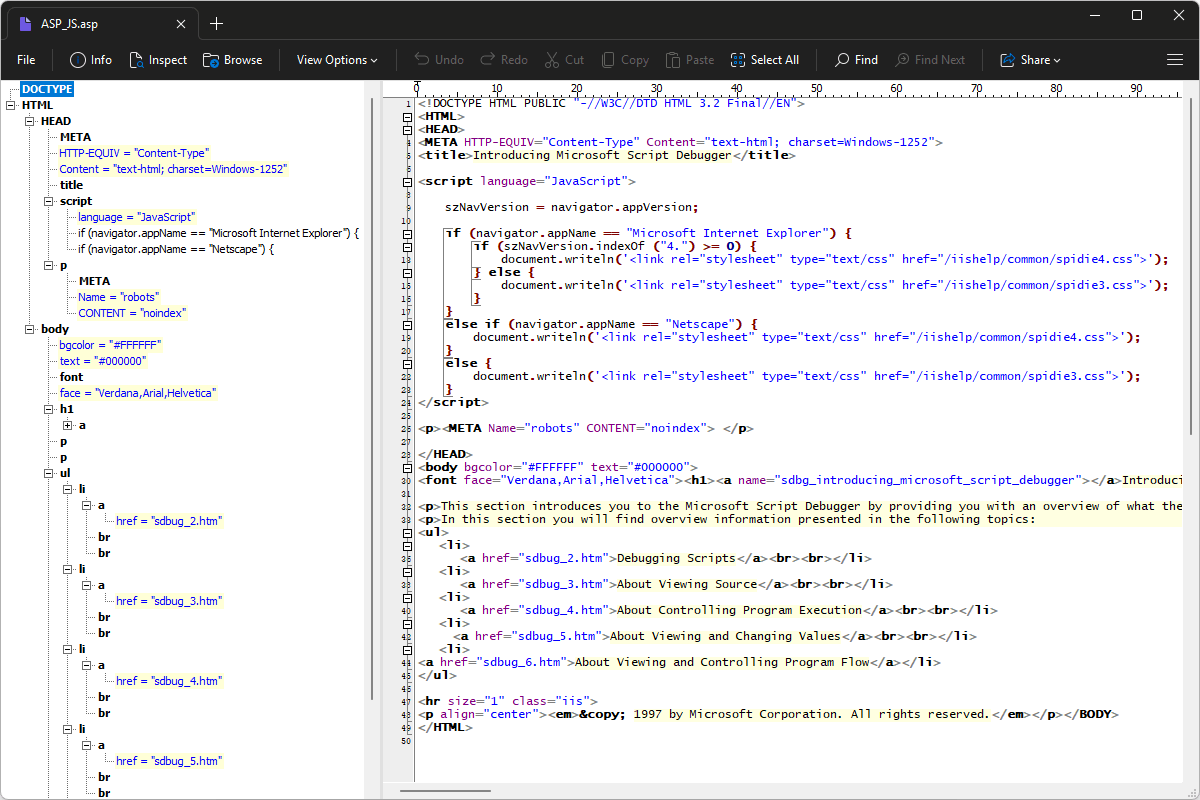The width and height of the screenshot is (1200, 800).
Task: Select the DOCTYPE tree node
Action: [x=47, y=89]
